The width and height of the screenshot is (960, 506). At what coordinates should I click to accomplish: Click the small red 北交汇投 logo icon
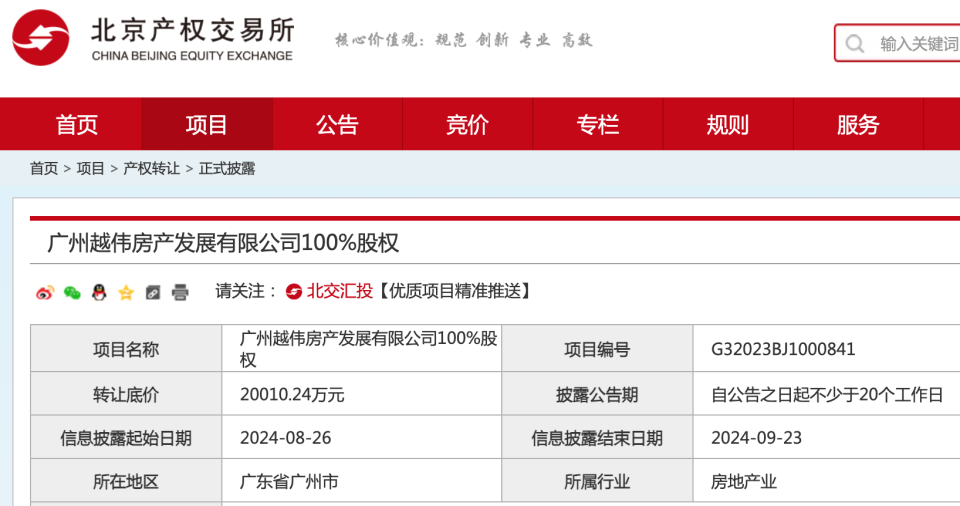(x=294, y=292)
